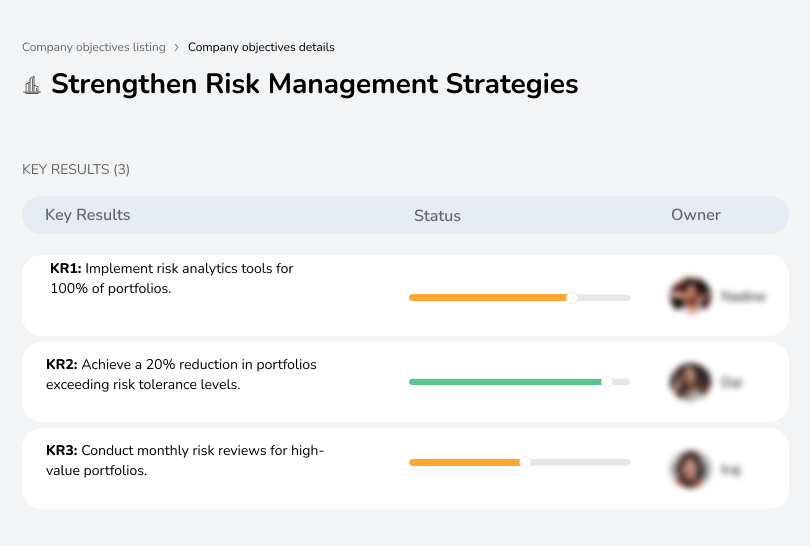810x546 pixels.
Task: Click the Company objectives details breadcrumb
Action: [261, 47]
